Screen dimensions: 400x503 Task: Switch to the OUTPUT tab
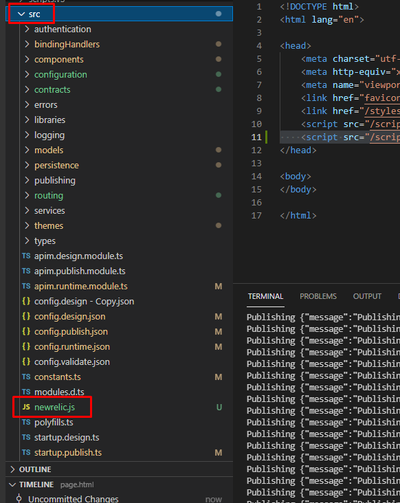367,296
